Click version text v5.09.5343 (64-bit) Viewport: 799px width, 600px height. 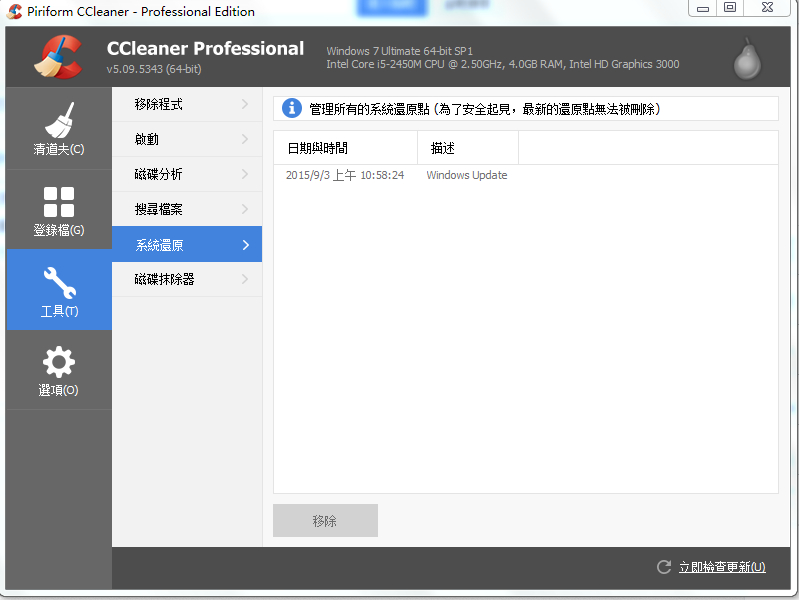point(154,69)
